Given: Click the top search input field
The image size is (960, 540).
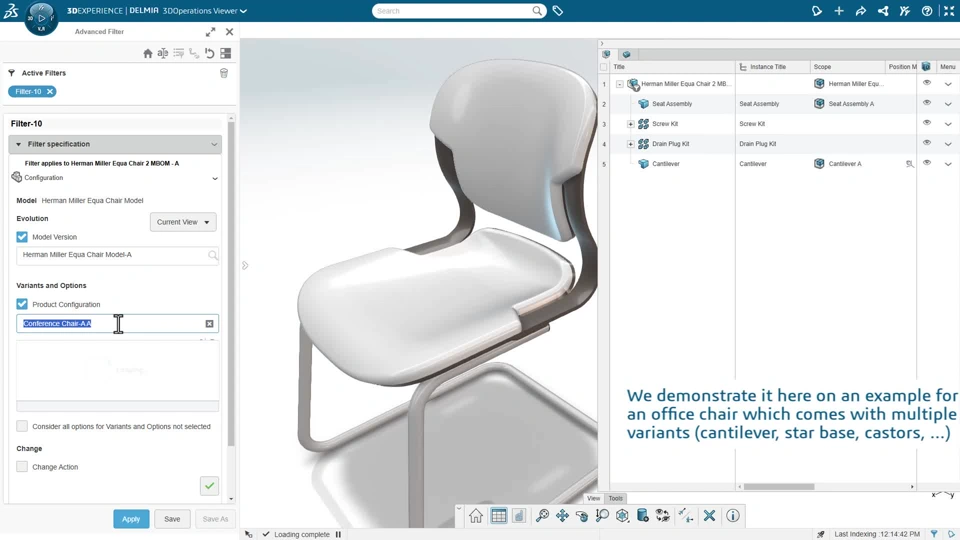Looking at the screenshot, I should click(452, 11).
